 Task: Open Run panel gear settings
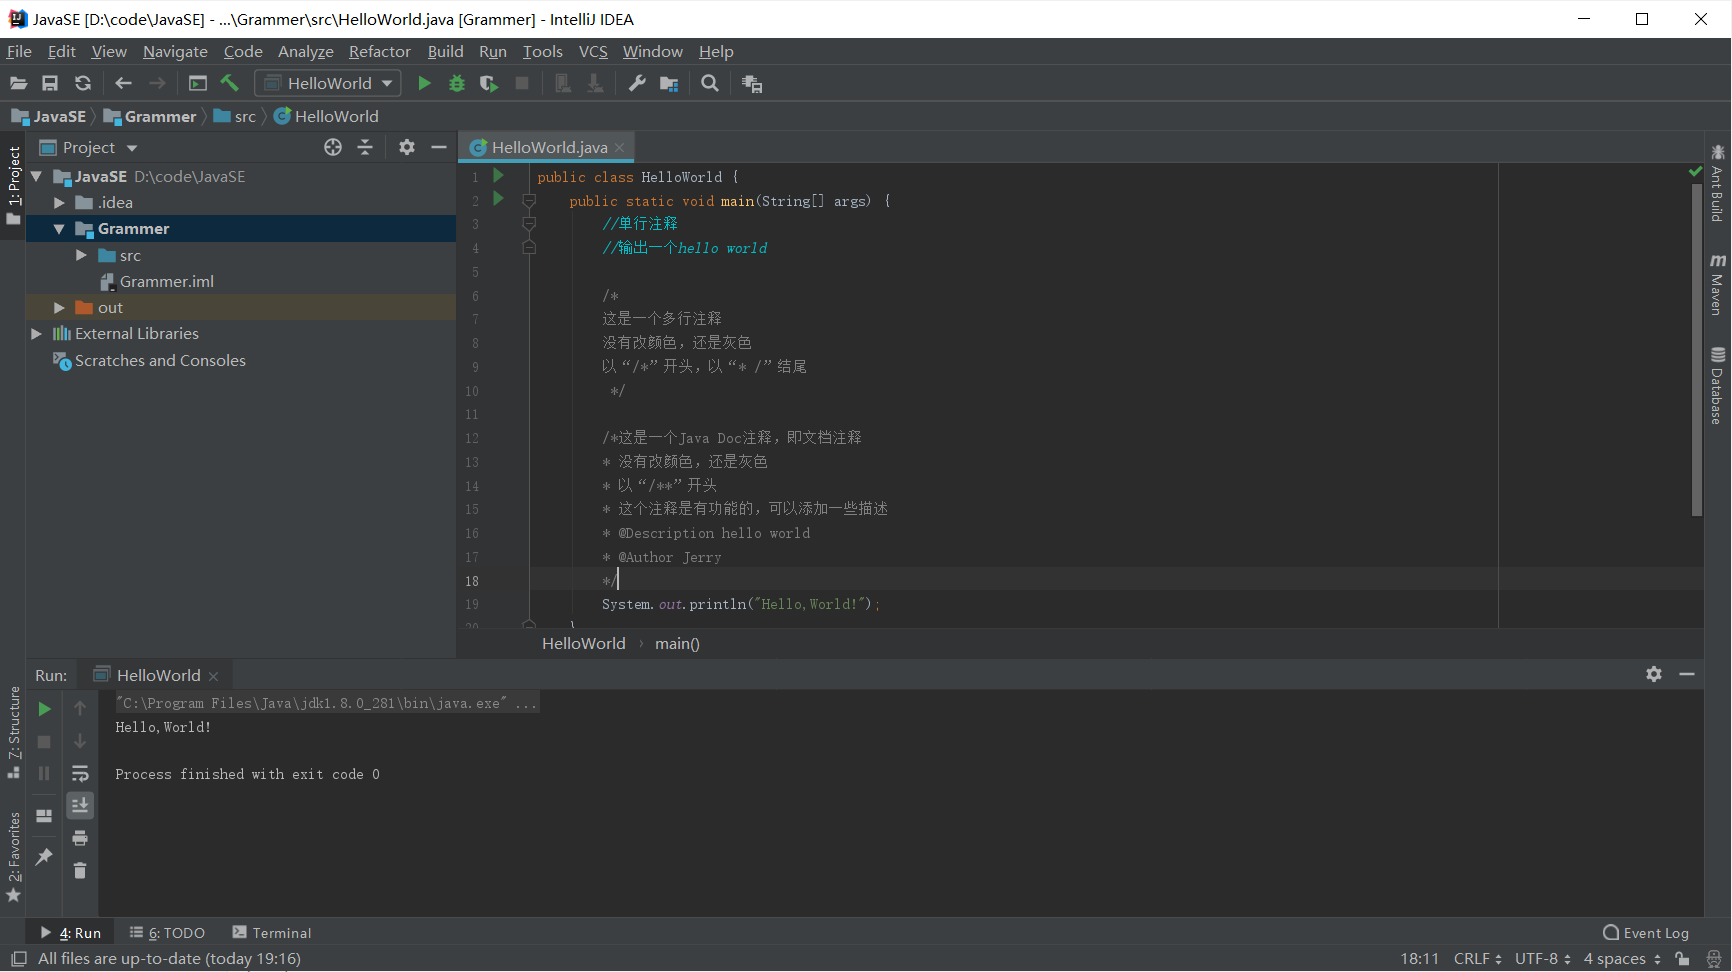[1654, 674]
